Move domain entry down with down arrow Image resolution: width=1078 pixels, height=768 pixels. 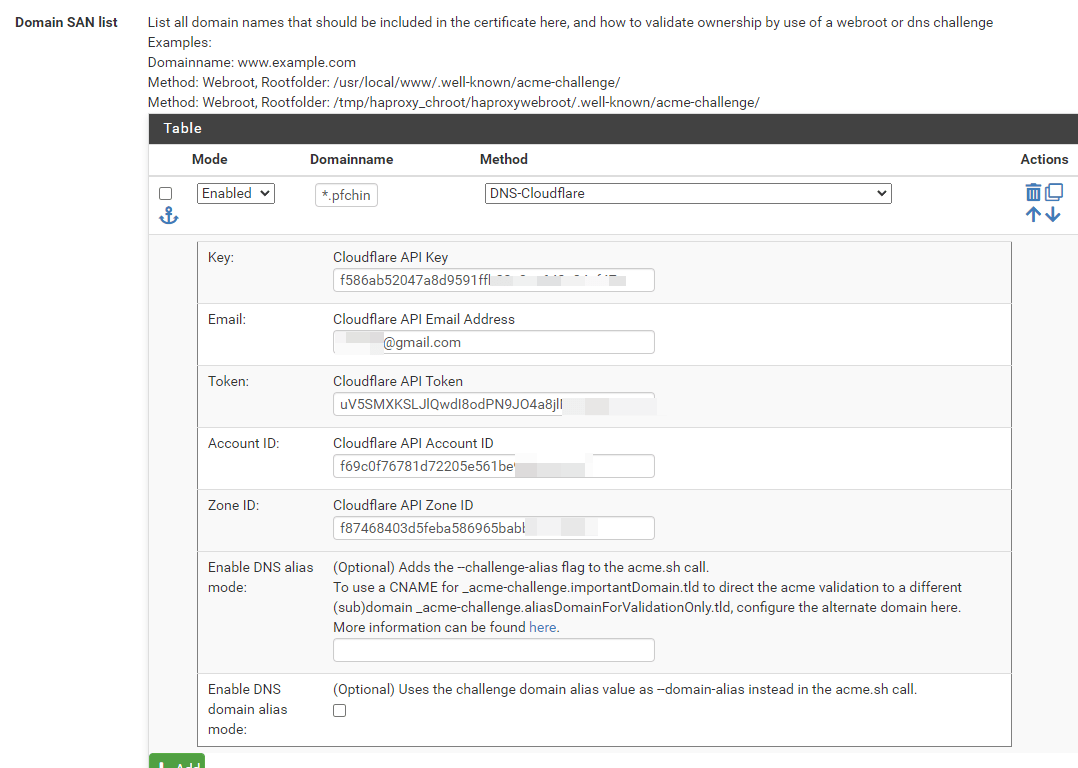1053,214
